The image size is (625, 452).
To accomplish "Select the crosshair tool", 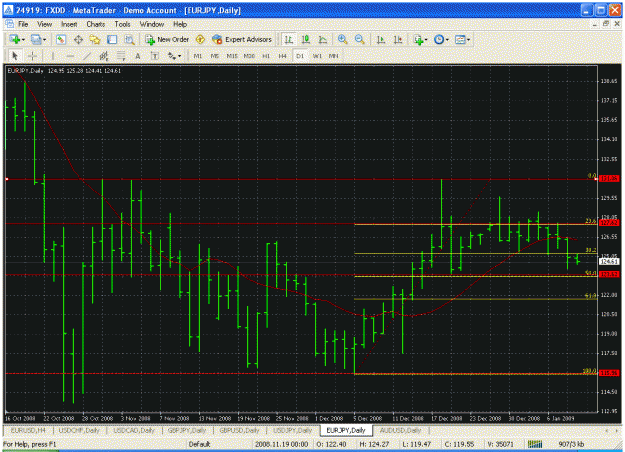I will click(x=32, y=56).
